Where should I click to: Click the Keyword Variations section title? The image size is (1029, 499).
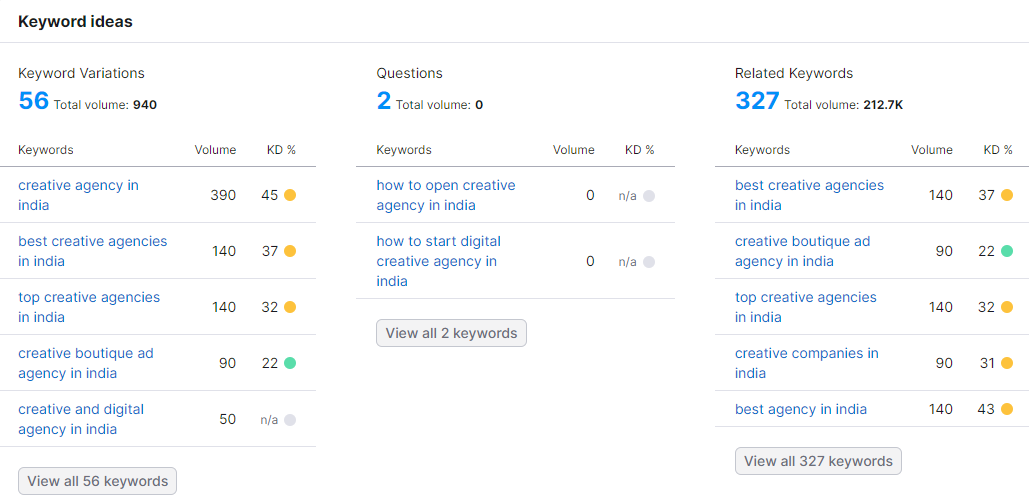[x=81, y=73]
